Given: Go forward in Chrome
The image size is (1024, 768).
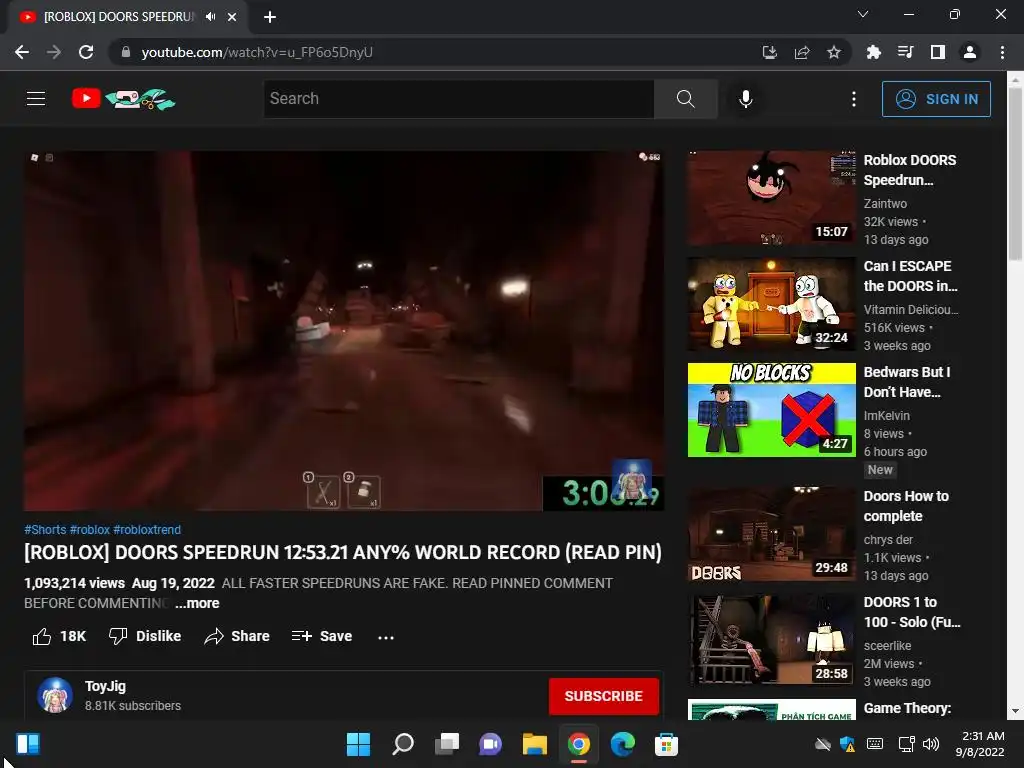Looking at the screenshot, I should 54,52.
